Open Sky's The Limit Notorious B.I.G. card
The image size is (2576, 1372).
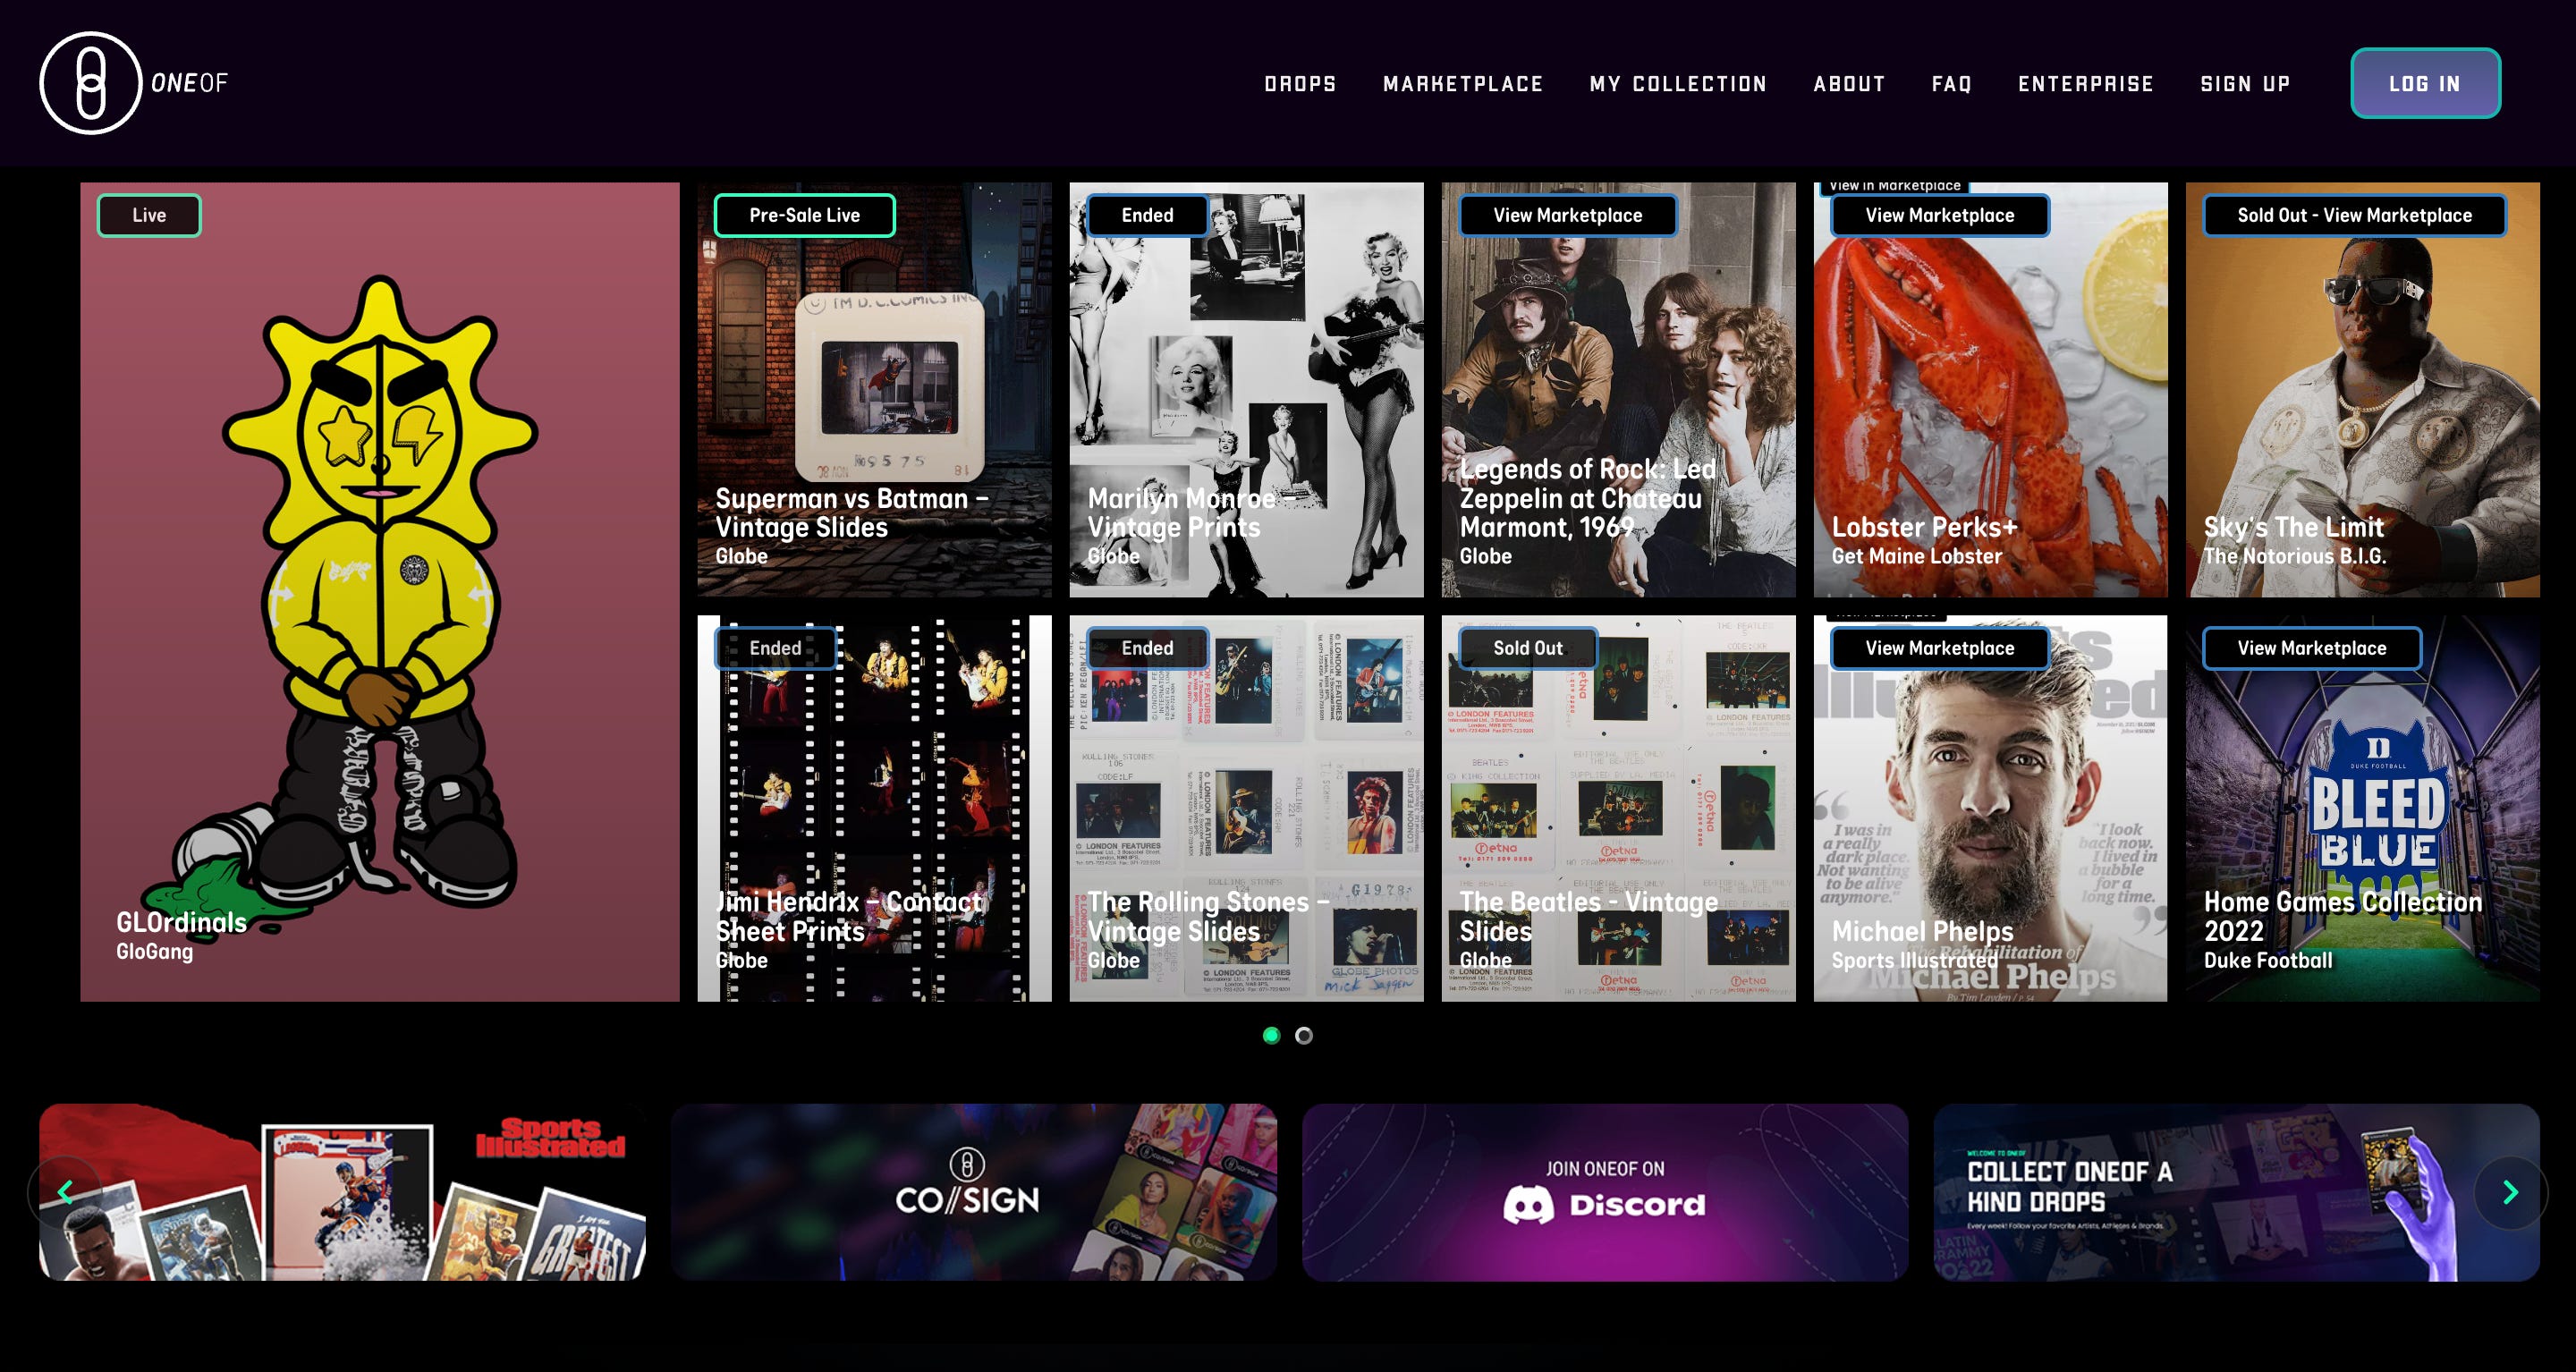click(x=2362, y=389)
